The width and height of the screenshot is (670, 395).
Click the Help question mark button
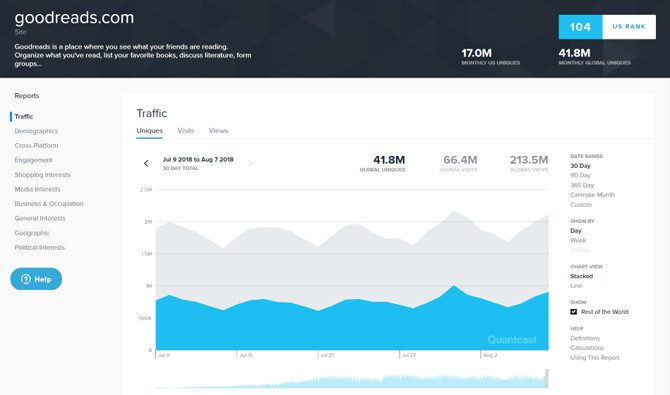pyautogui.click(x=36, y=279)
